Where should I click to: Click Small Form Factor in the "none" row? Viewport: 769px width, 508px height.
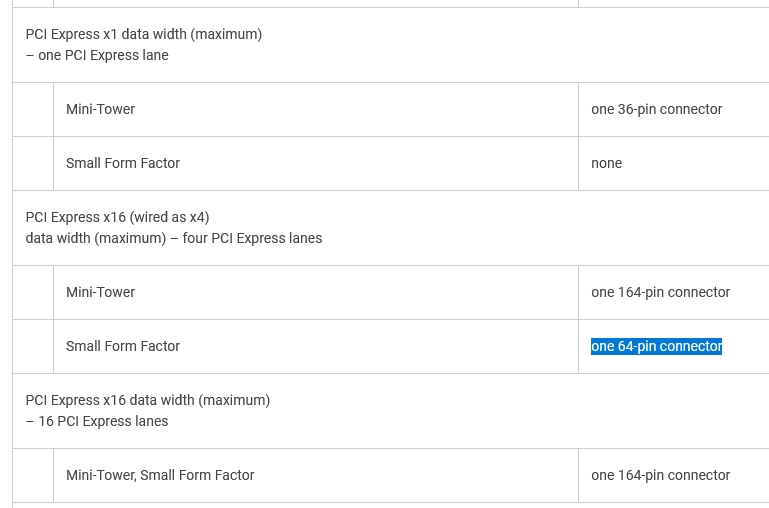[123, 163]
